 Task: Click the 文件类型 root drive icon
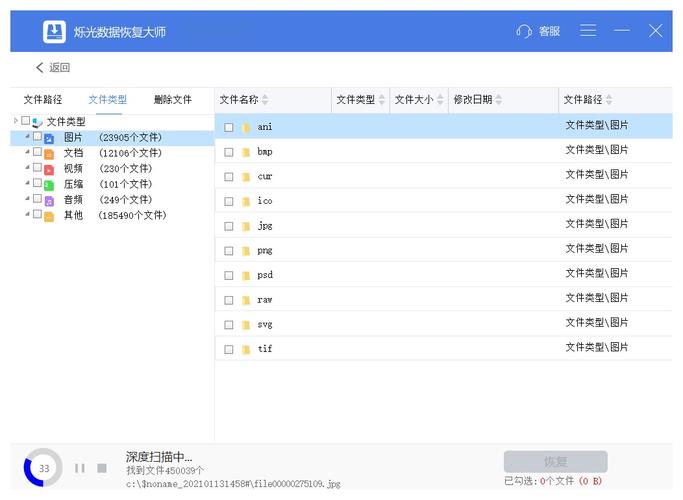(x=37, y=122)
